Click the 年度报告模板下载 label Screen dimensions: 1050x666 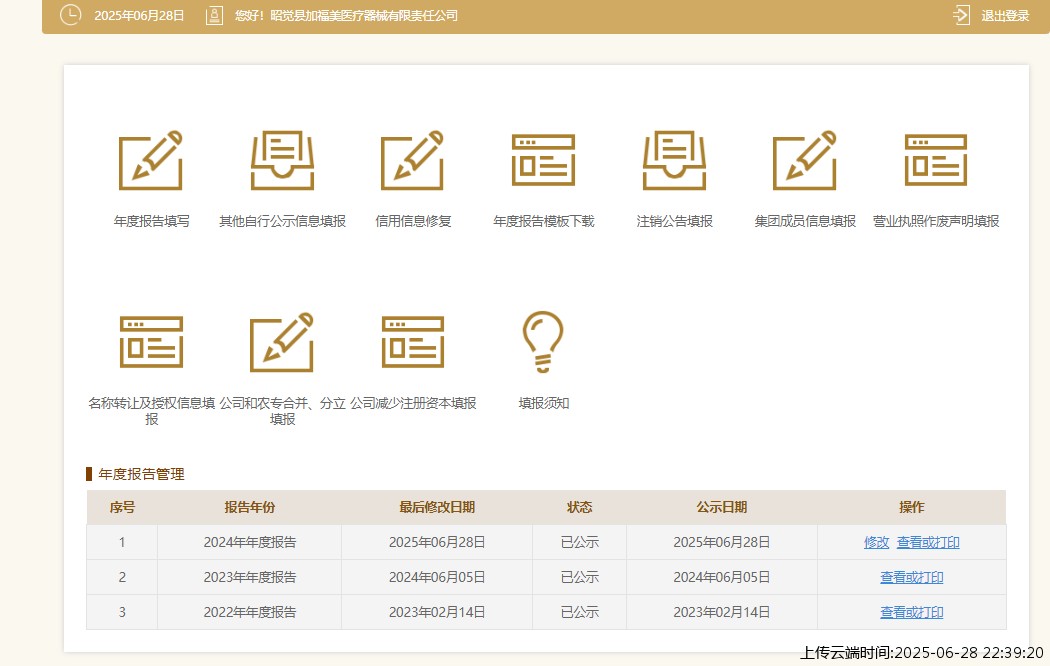543,221
